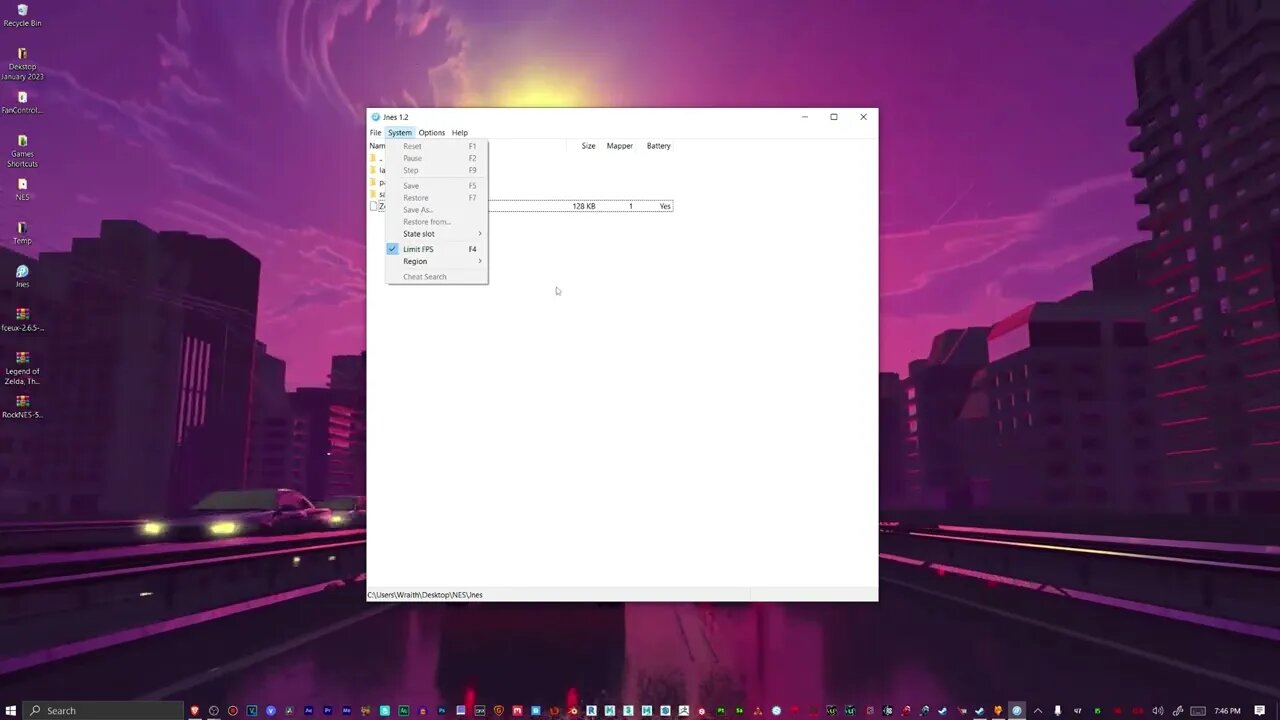Click the status bar path C:\Users\Wraith\Desktop\NES\Jnes
The height and width of the screenshot is (720, 1280).
coord(425,595)
